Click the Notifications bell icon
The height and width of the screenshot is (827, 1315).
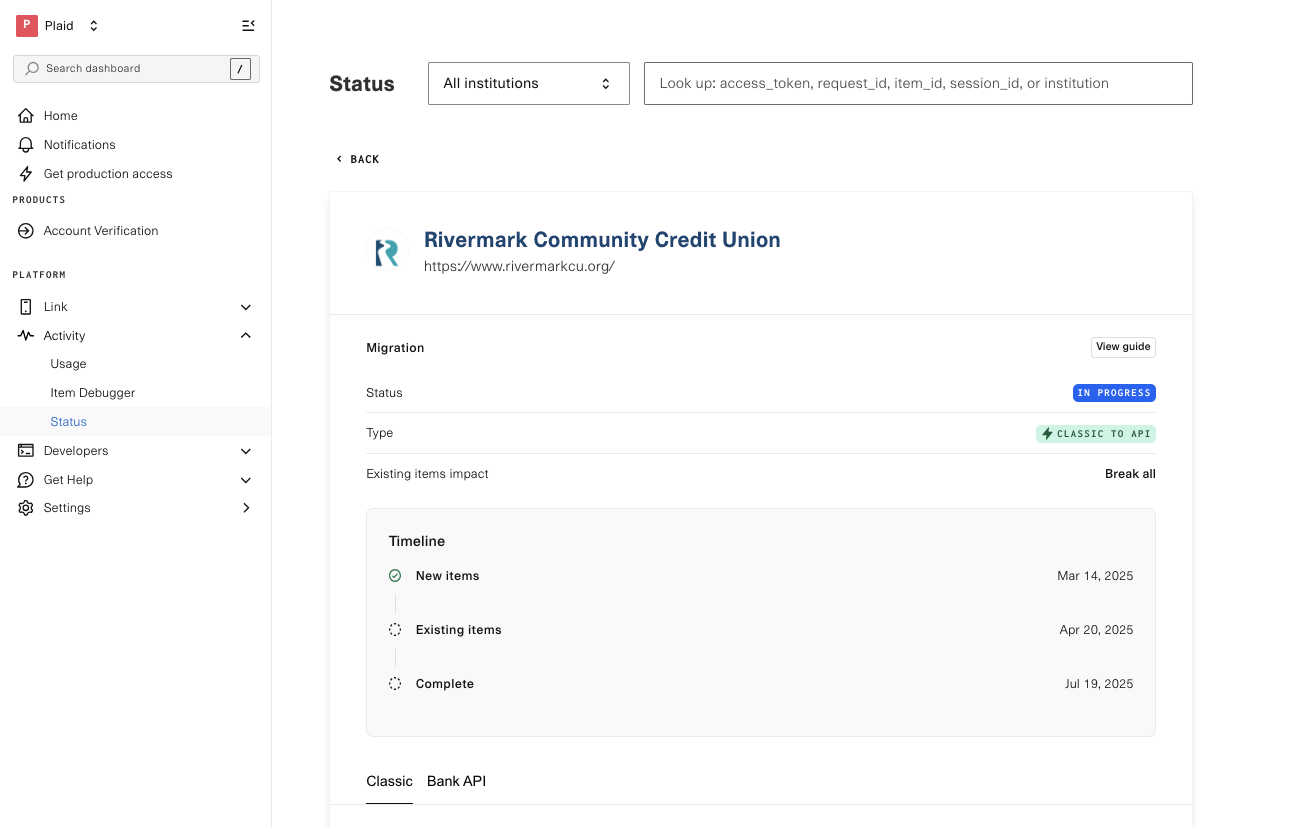(x=26, y=145)
